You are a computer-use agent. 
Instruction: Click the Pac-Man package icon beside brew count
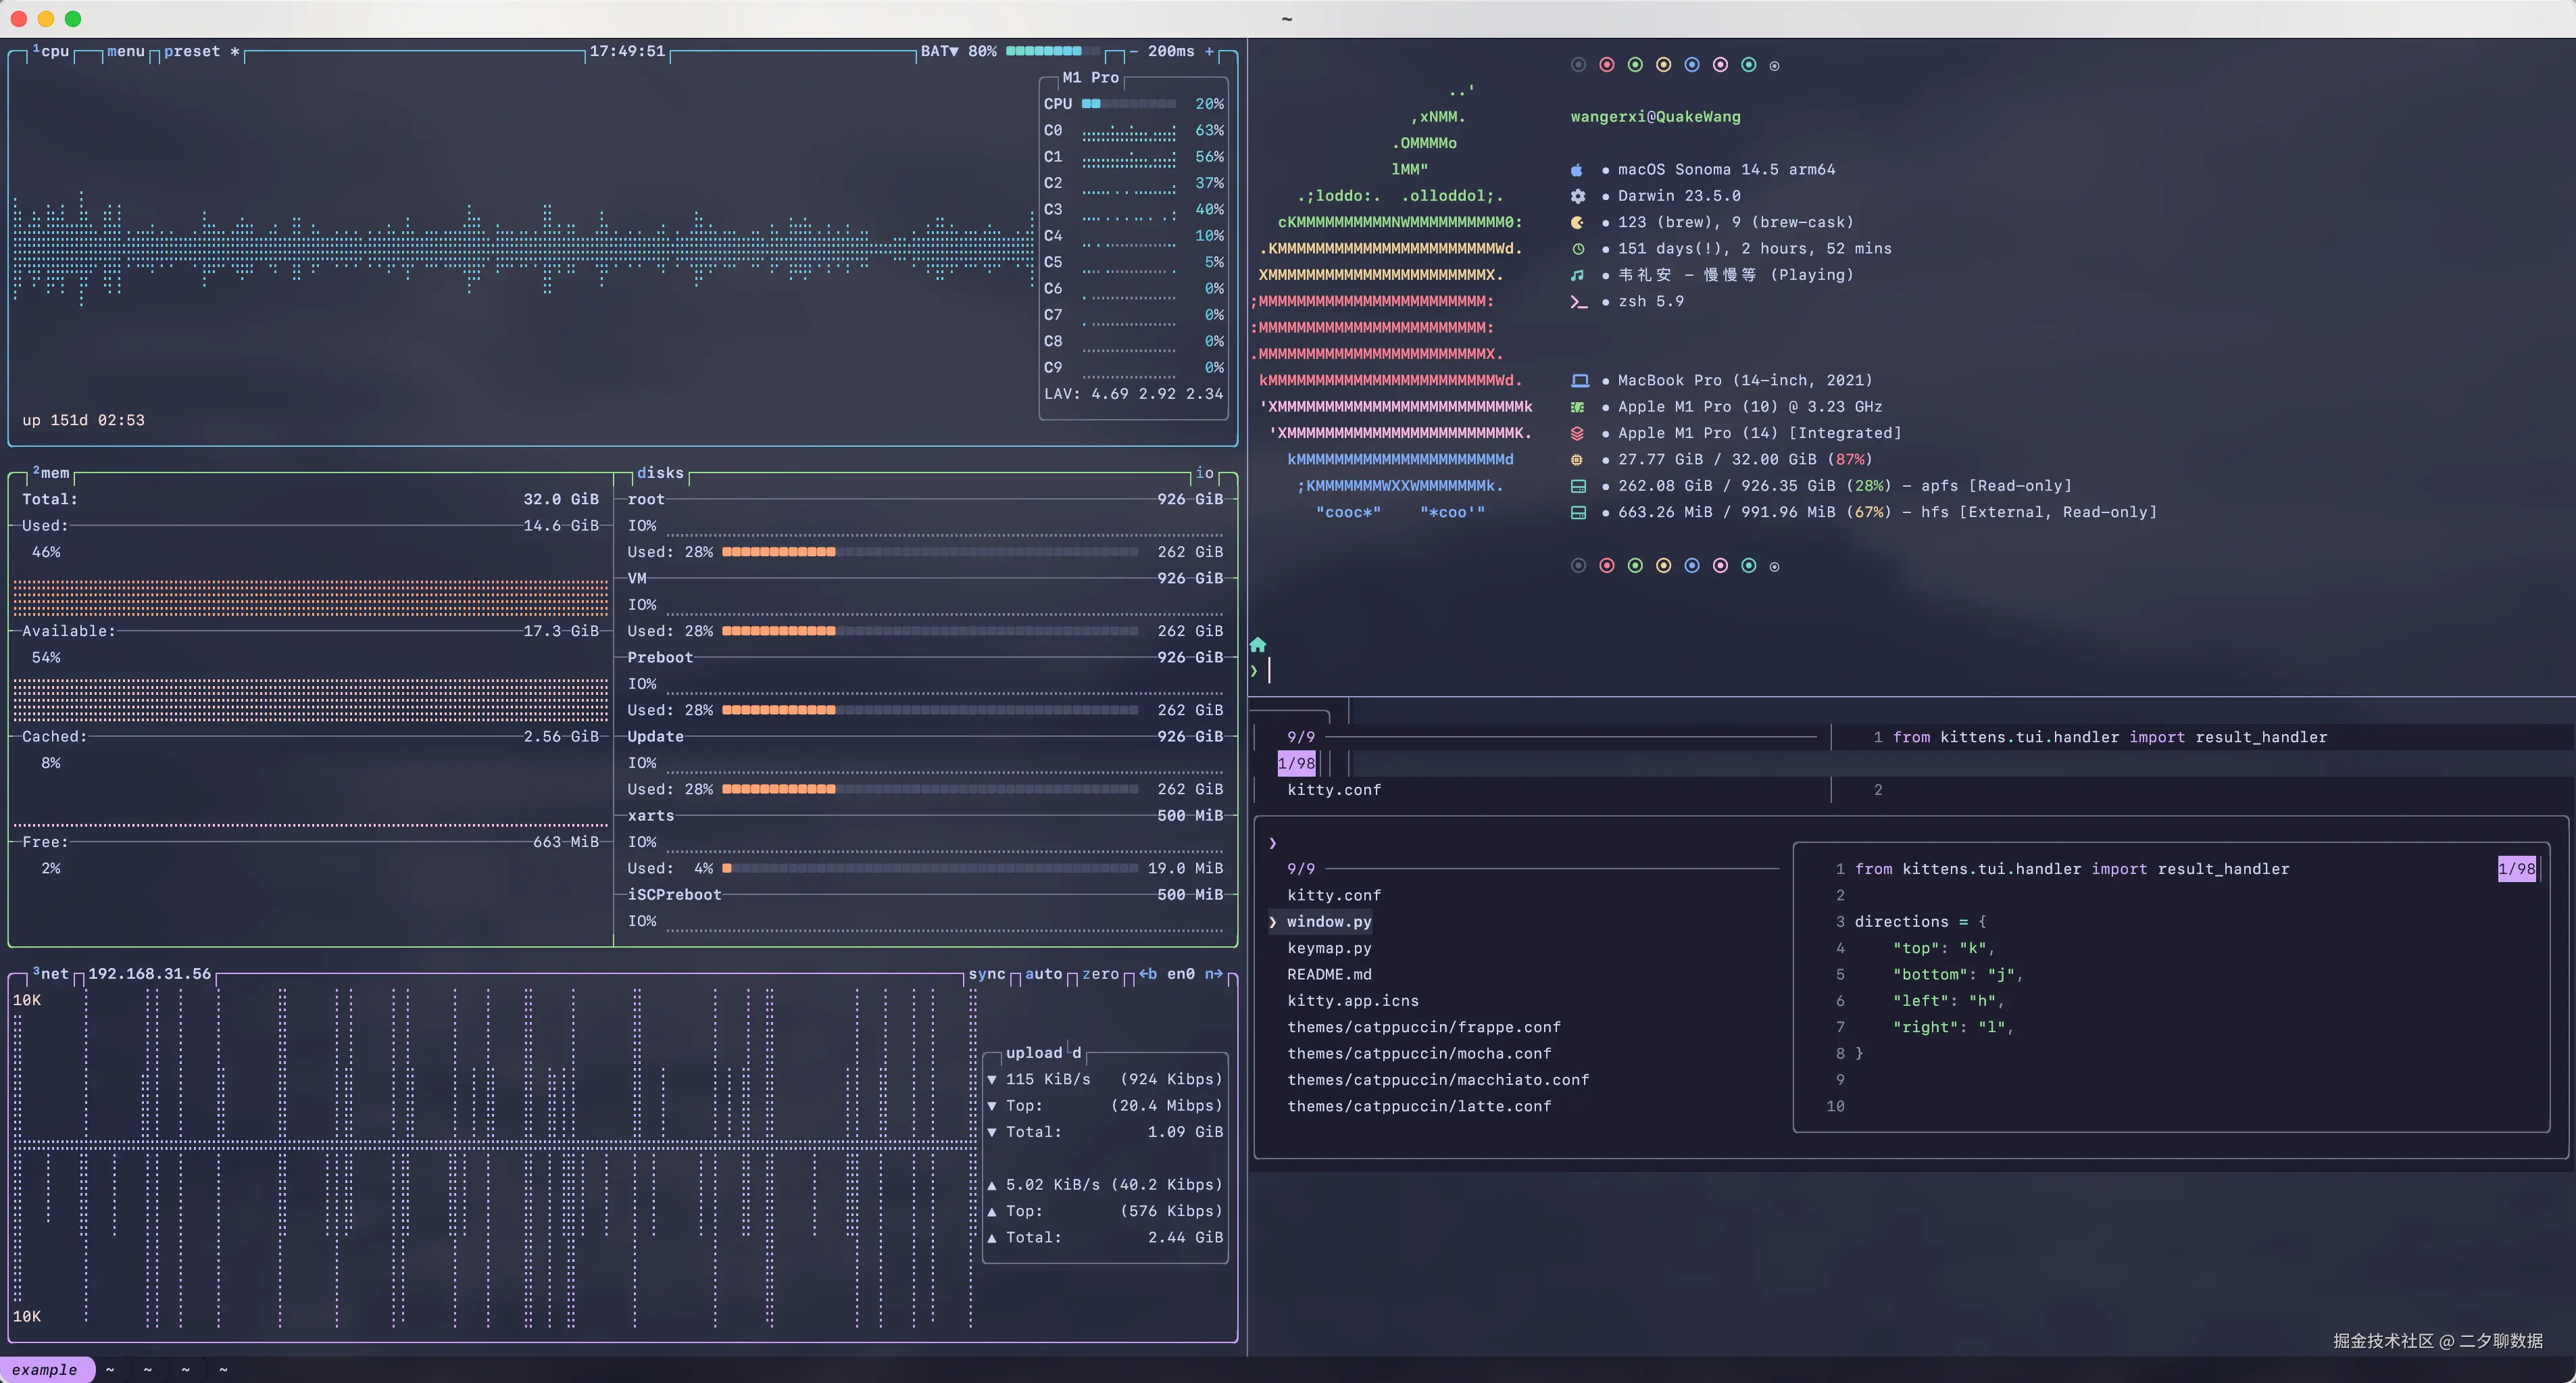(1577, 223)
